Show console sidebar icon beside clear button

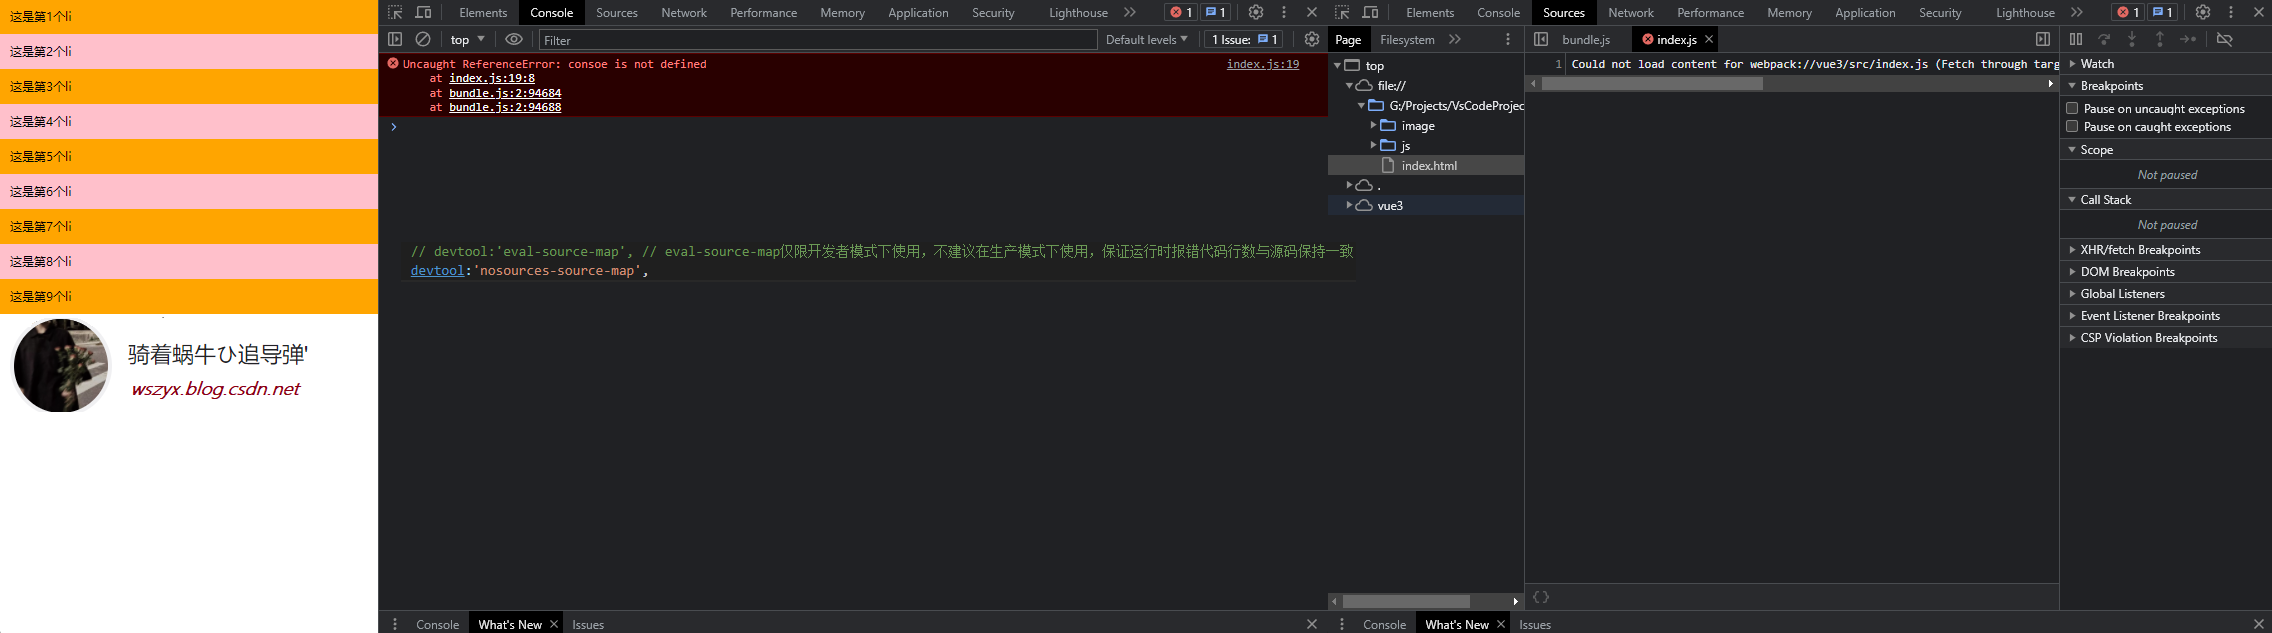tap(395, 39)
